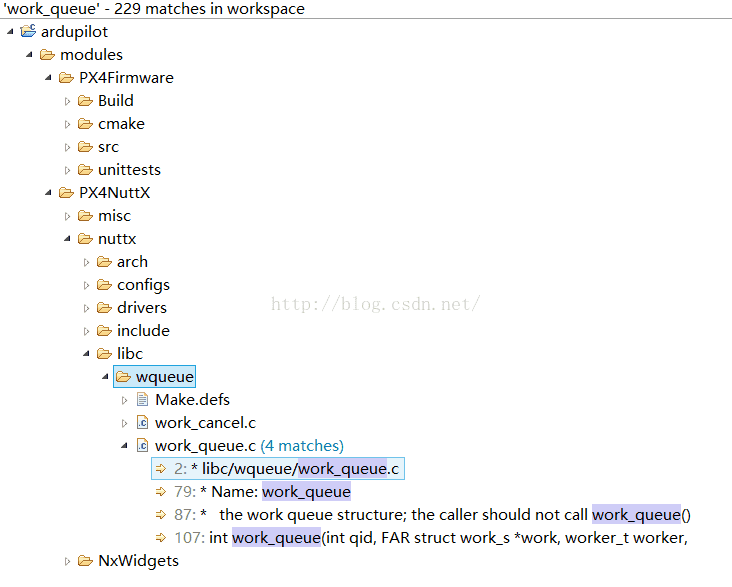Expand the src folder node
This screenshot has width=732, height=587.
(67, 147)
